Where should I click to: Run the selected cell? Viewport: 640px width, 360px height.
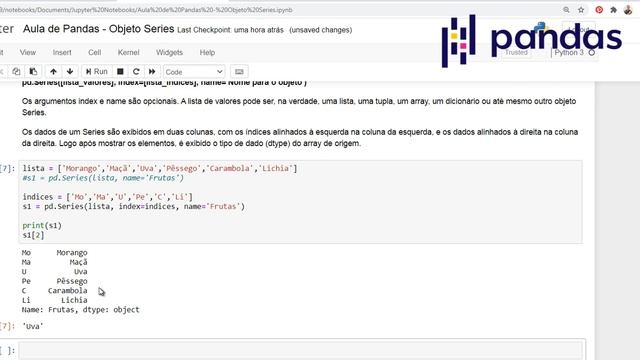pos(96,71)
